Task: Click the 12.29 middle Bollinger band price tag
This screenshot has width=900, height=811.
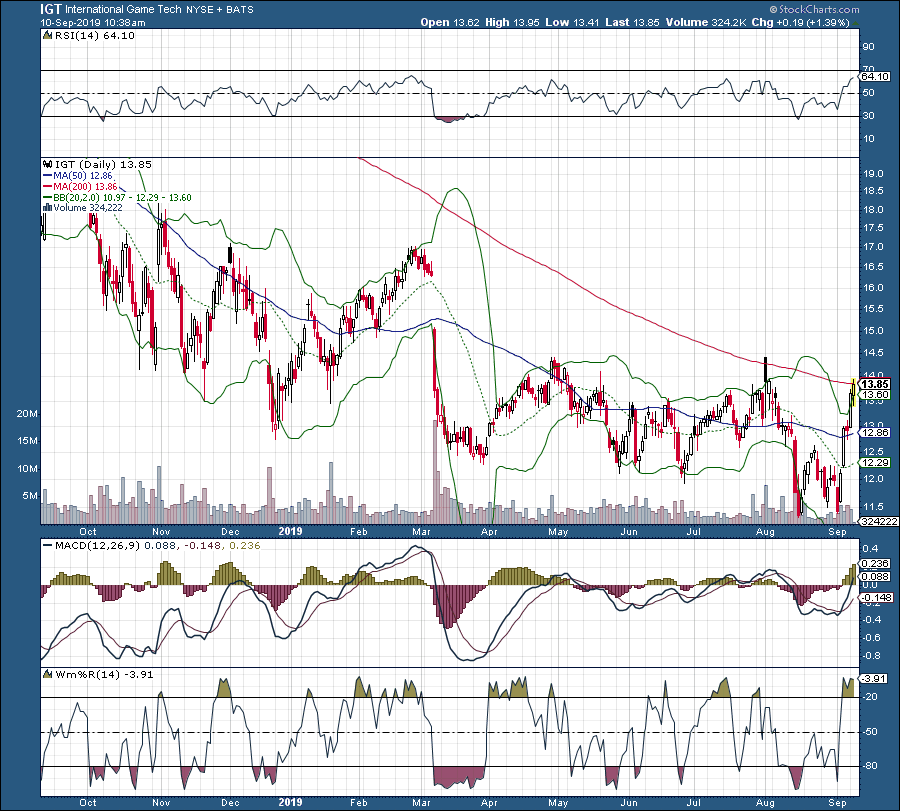Action: coord(876,463)
